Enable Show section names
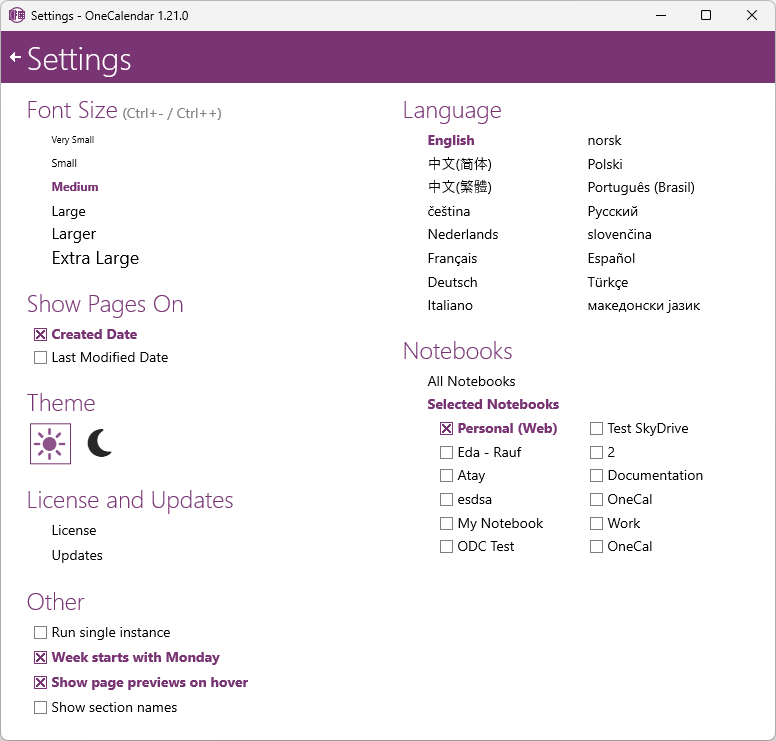Image resolution: width=776 pixels, height=741 pixels. [41, 707]
